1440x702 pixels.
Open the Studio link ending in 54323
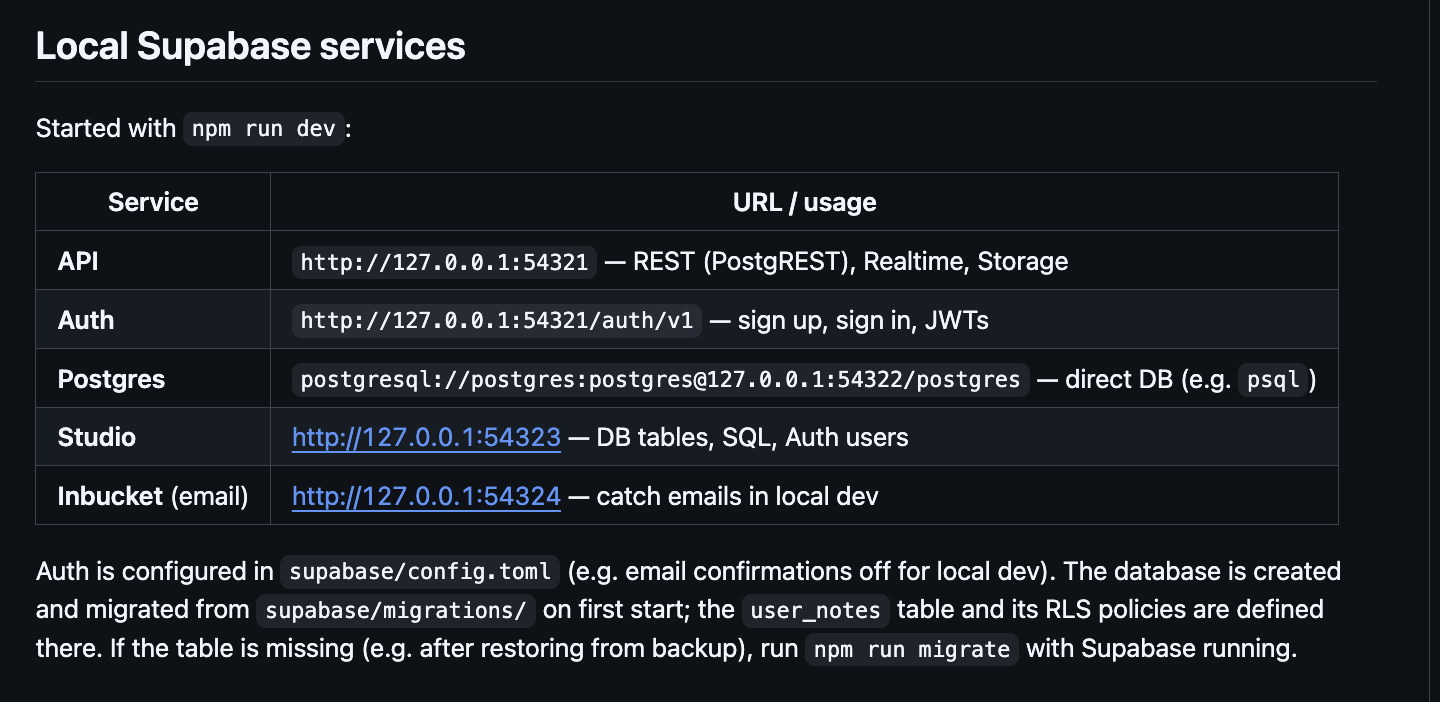click(x=426, y=437)
